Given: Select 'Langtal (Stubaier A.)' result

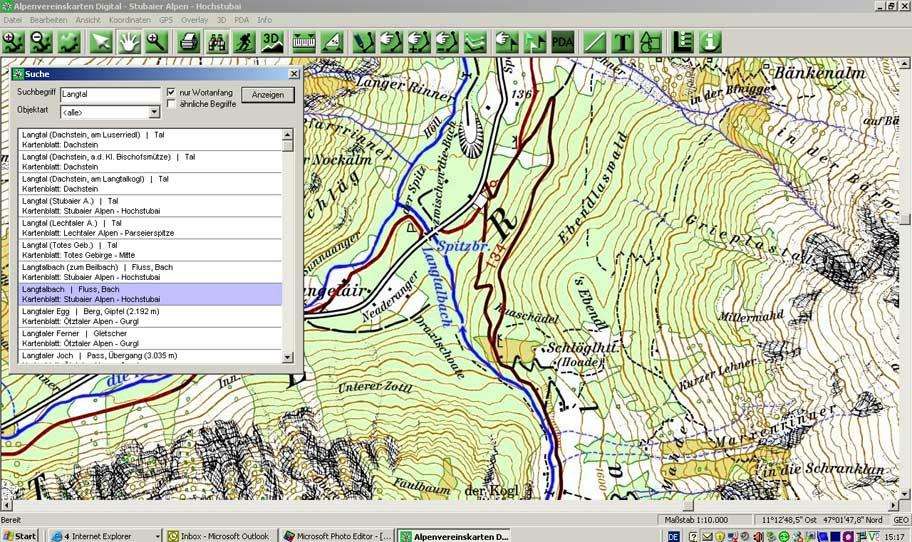Looking at the screenshot, I should pos(150,206).
